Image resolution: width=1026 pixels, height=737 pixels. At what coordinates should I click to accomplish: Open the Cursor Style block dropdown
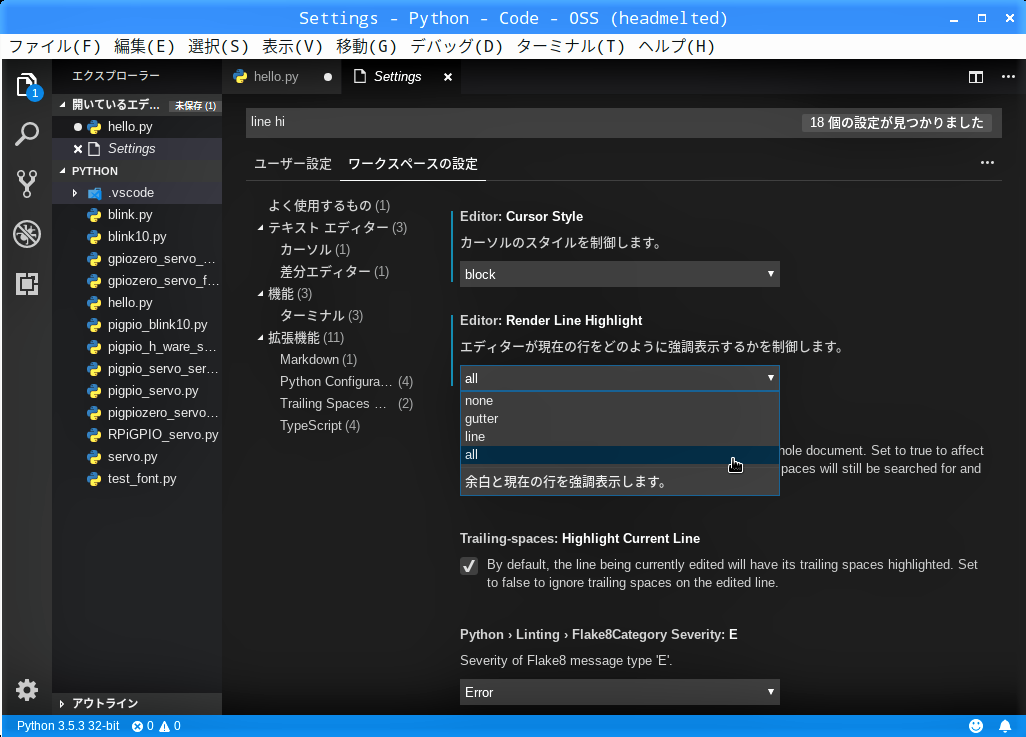(x=620, y=274)
